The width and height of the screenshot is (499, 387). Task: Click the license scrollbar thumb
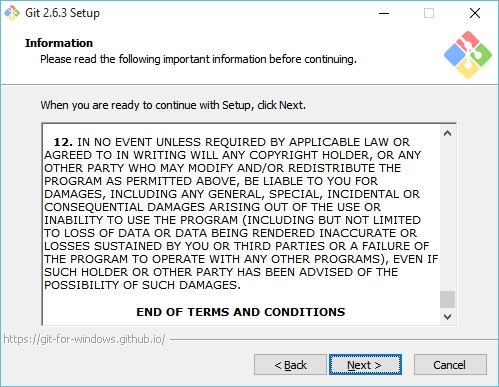(x=447, y=300)
